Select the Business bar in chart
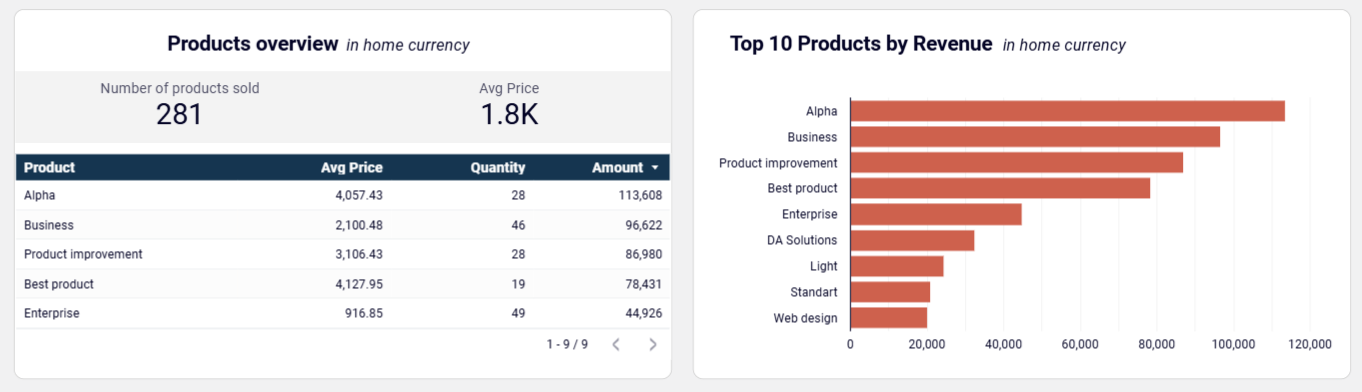Screen dimensions: 1362x392 (1035, 137)
